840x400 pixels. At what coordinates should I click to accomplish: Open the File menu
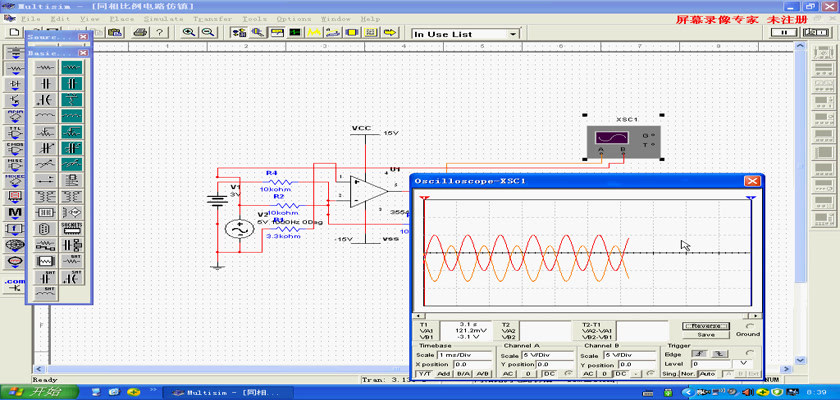click(32, 19)
